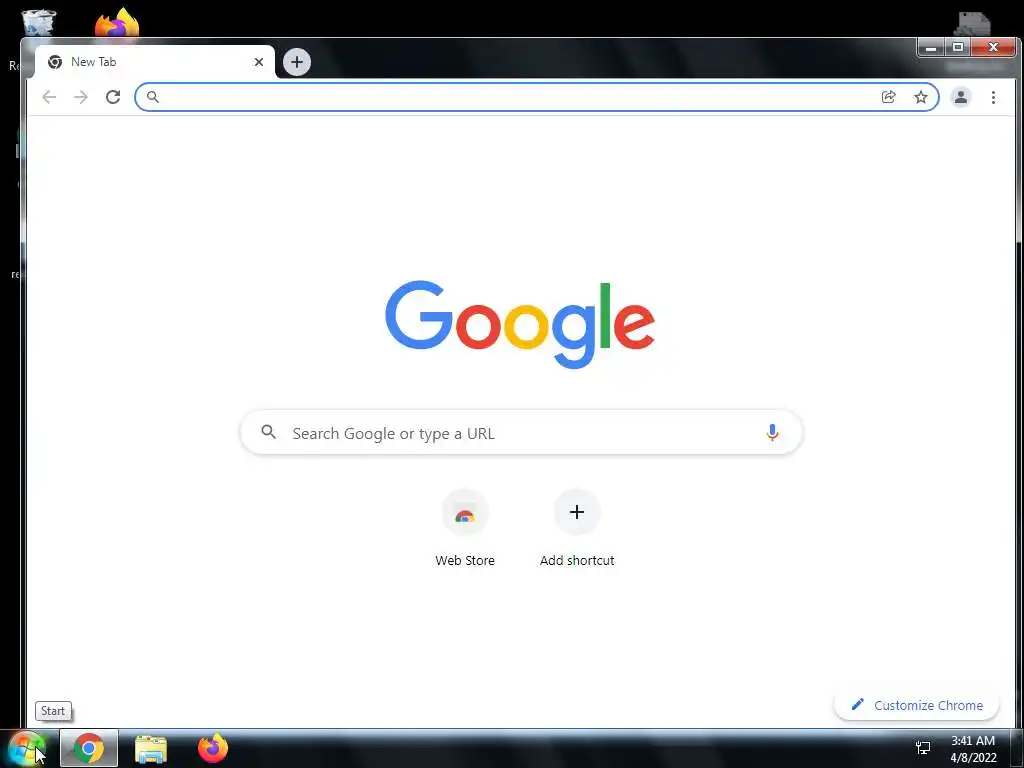
Task: Open the Web Store shortcut
Action: 465,513
